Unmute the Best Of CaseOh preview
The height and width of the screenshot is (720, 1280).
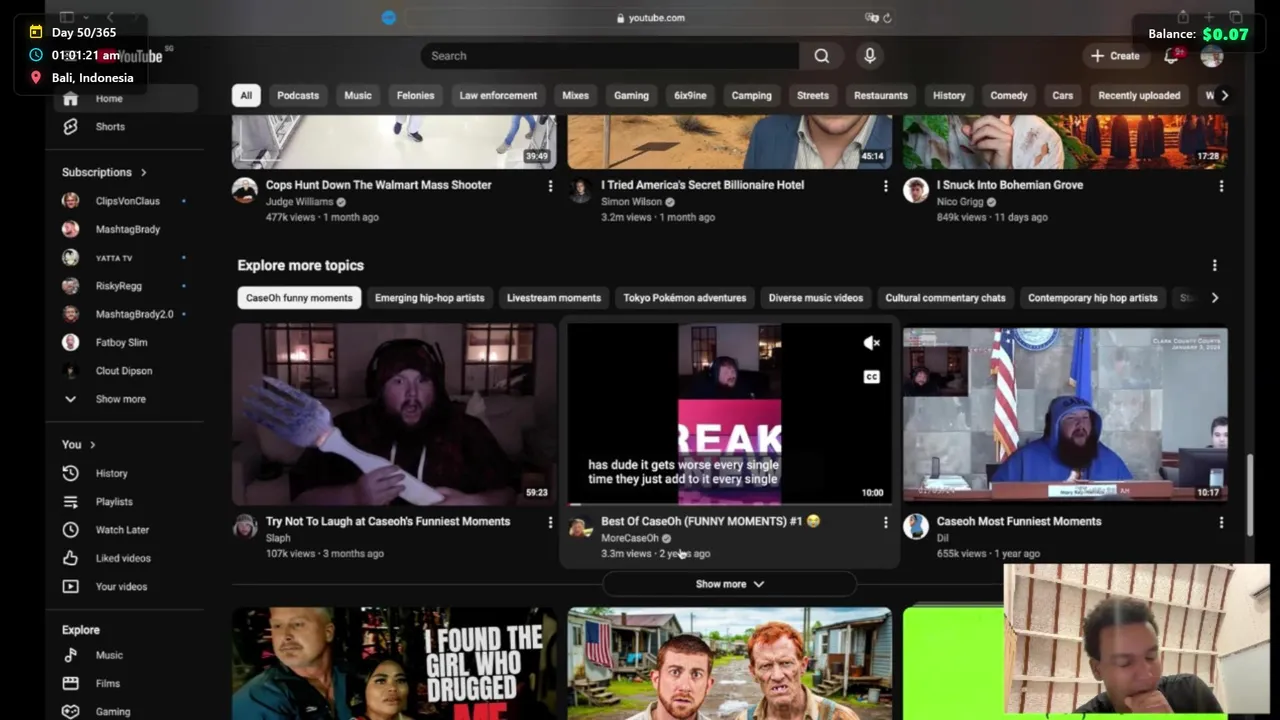click(872, 343)
